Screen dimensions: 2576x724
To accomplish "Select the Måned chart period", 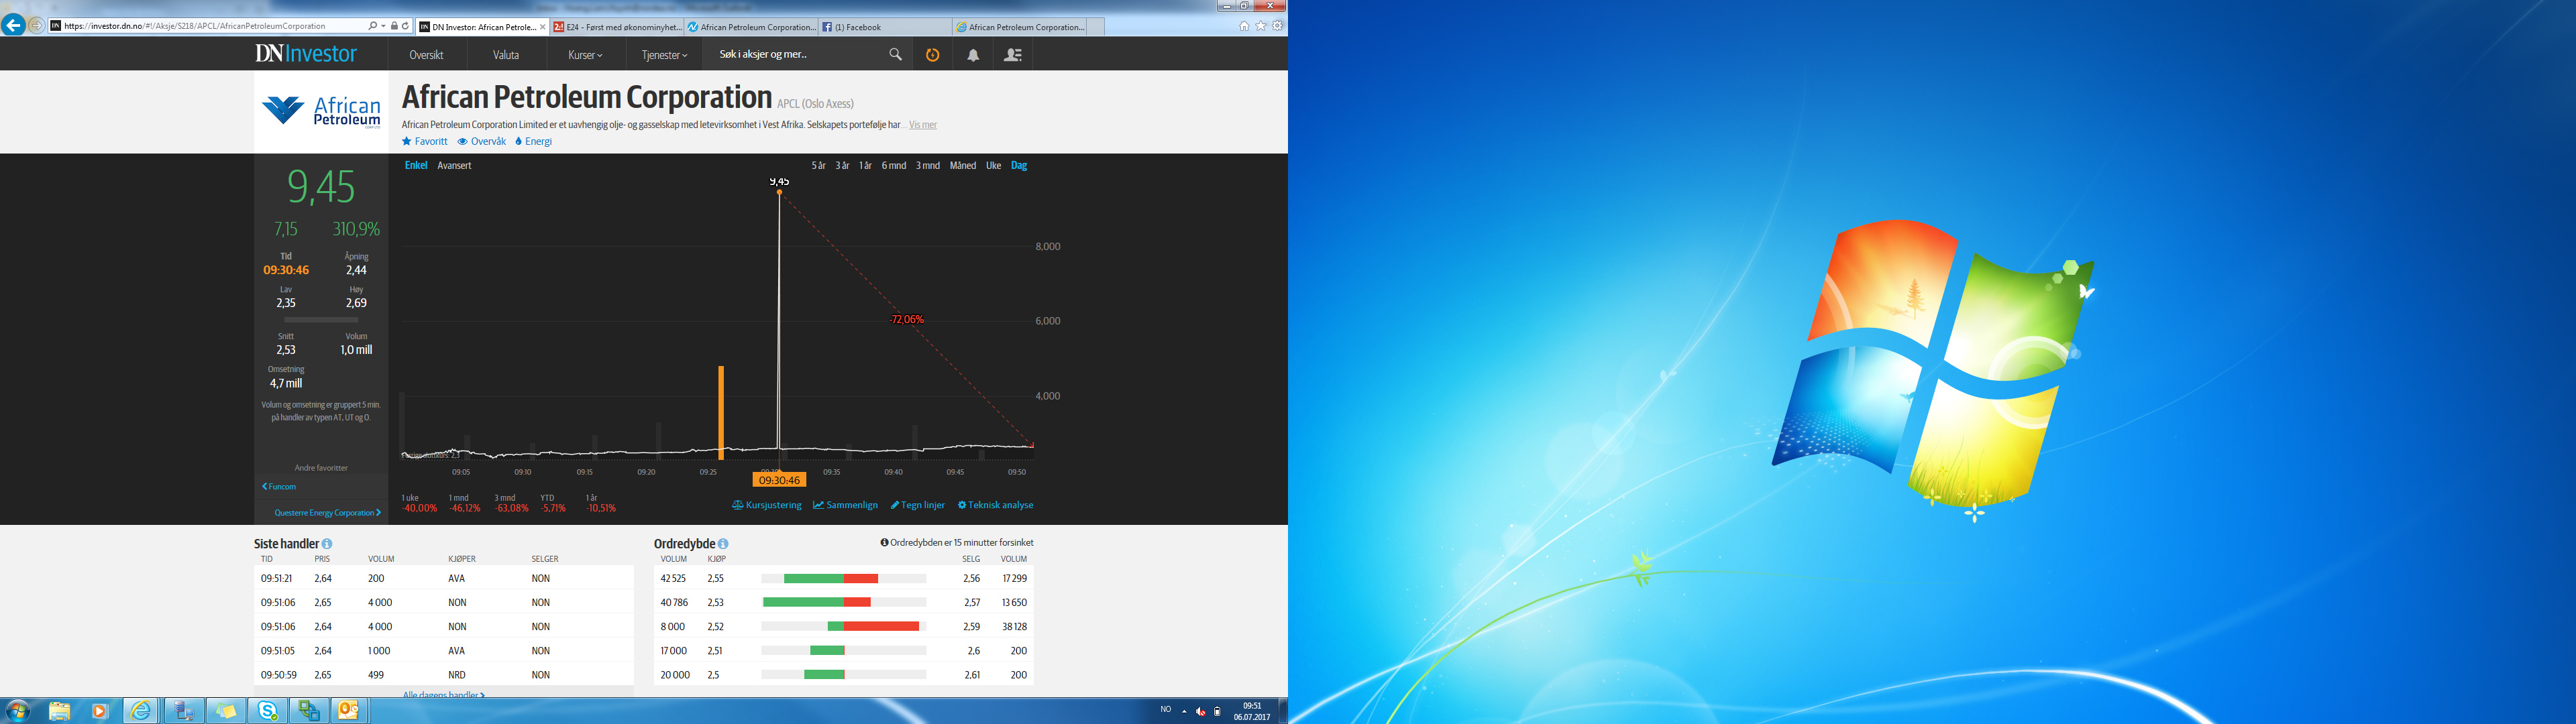I will [963, 166].
